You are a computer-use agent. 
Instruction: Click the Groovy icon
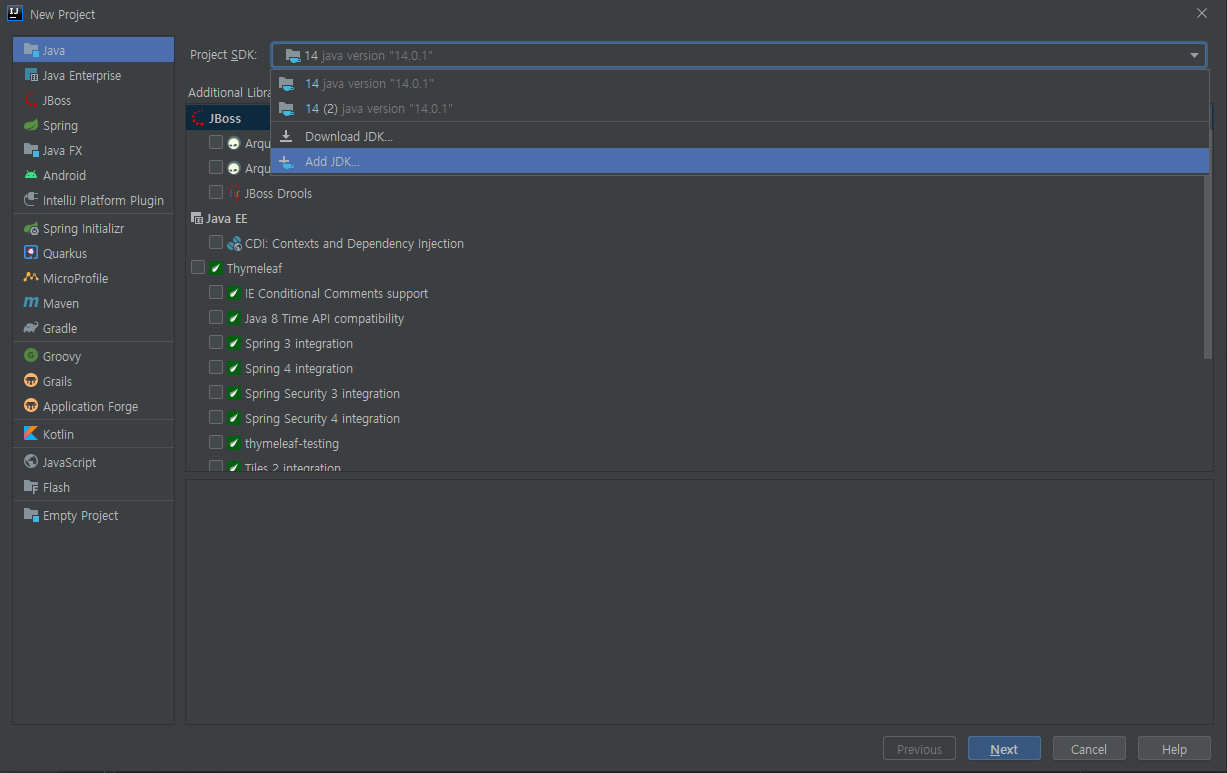31,356
